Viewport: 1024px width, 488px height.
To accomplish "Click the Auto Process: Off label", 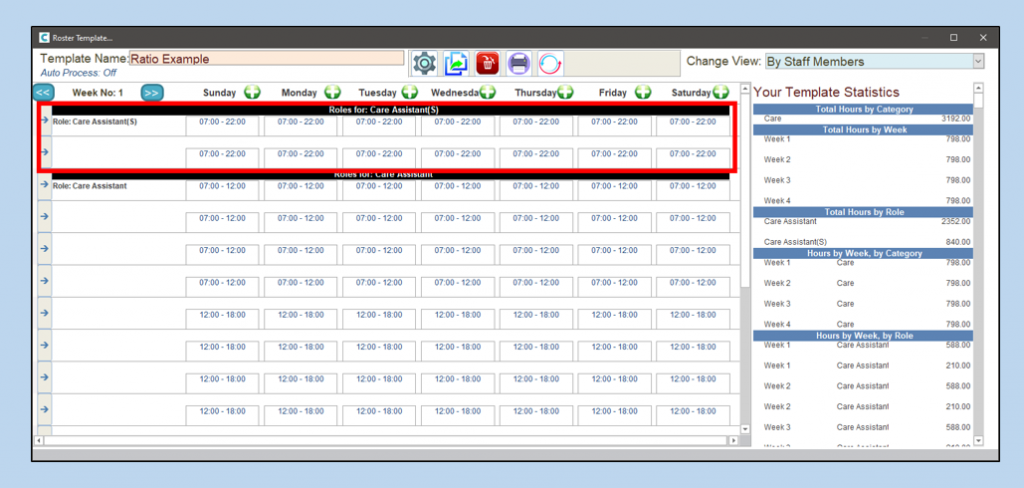I will (x=78, y=73).
